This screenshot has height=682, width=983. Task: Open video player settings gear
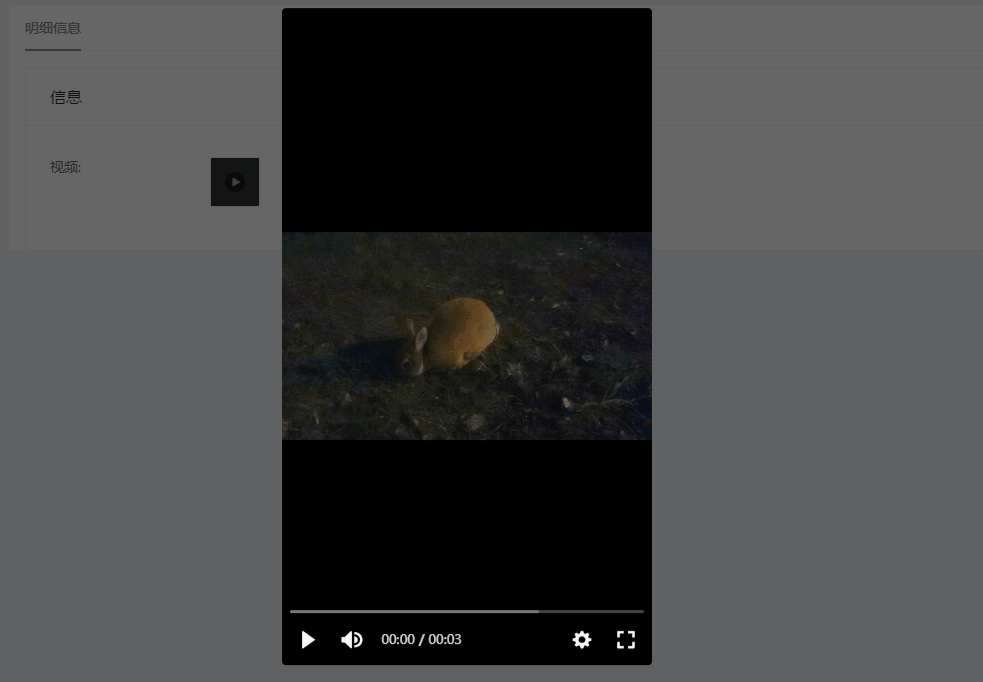click(x=582, y=639)
